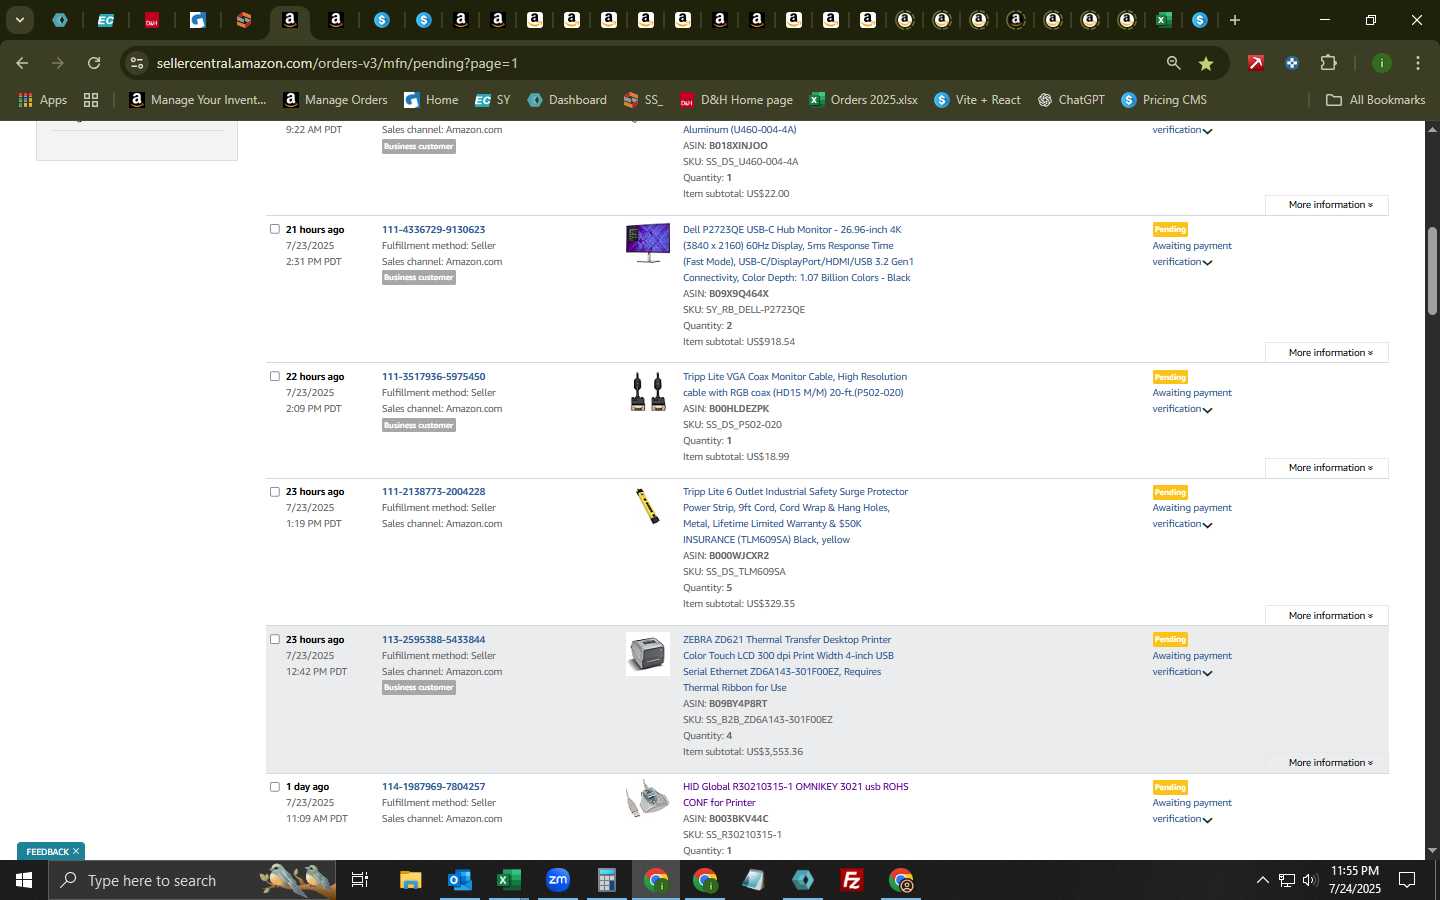The width and height of the screenshot is (1440, 900).
Task: Open the tab search dropdown arrow
Action: point(19,20)
